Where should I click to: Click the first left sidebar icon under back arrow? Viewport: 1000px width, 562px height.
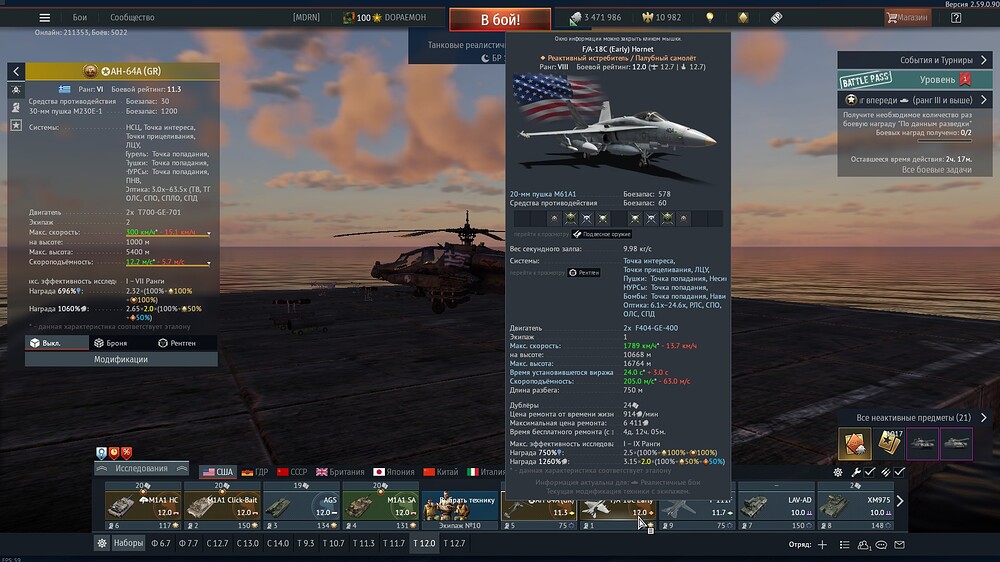tap(16, 90)
